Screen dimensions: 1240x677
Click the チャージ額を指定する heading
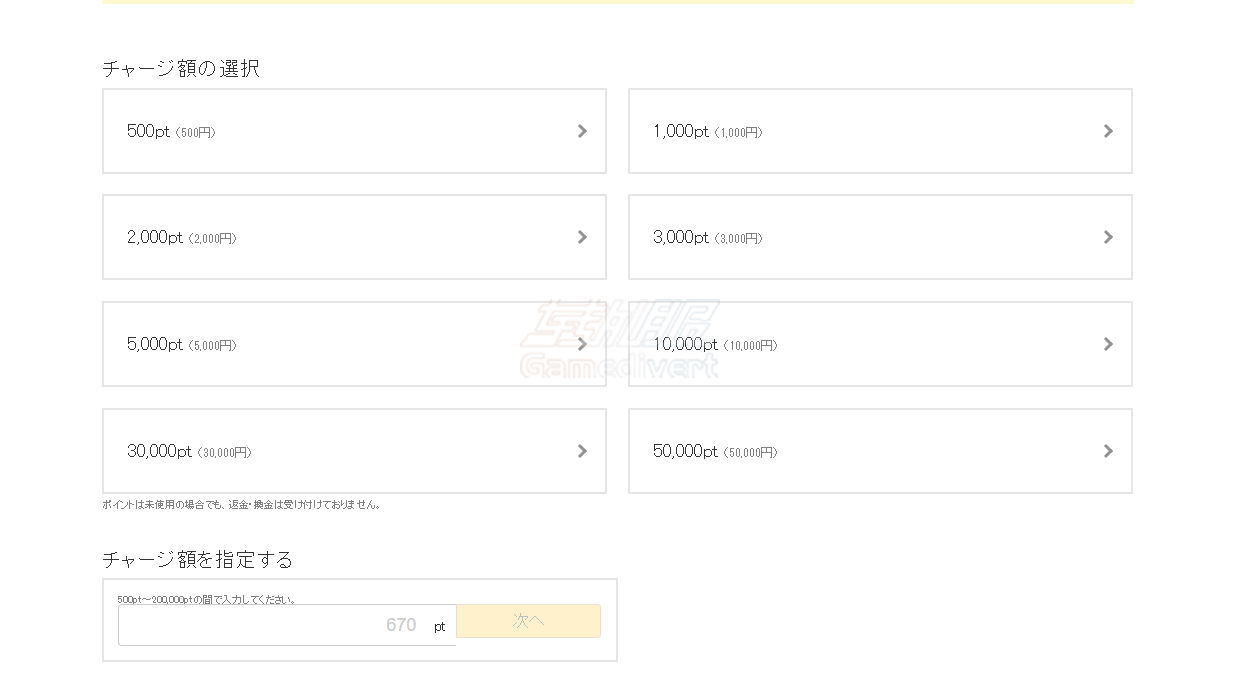(x=197, y=559)
